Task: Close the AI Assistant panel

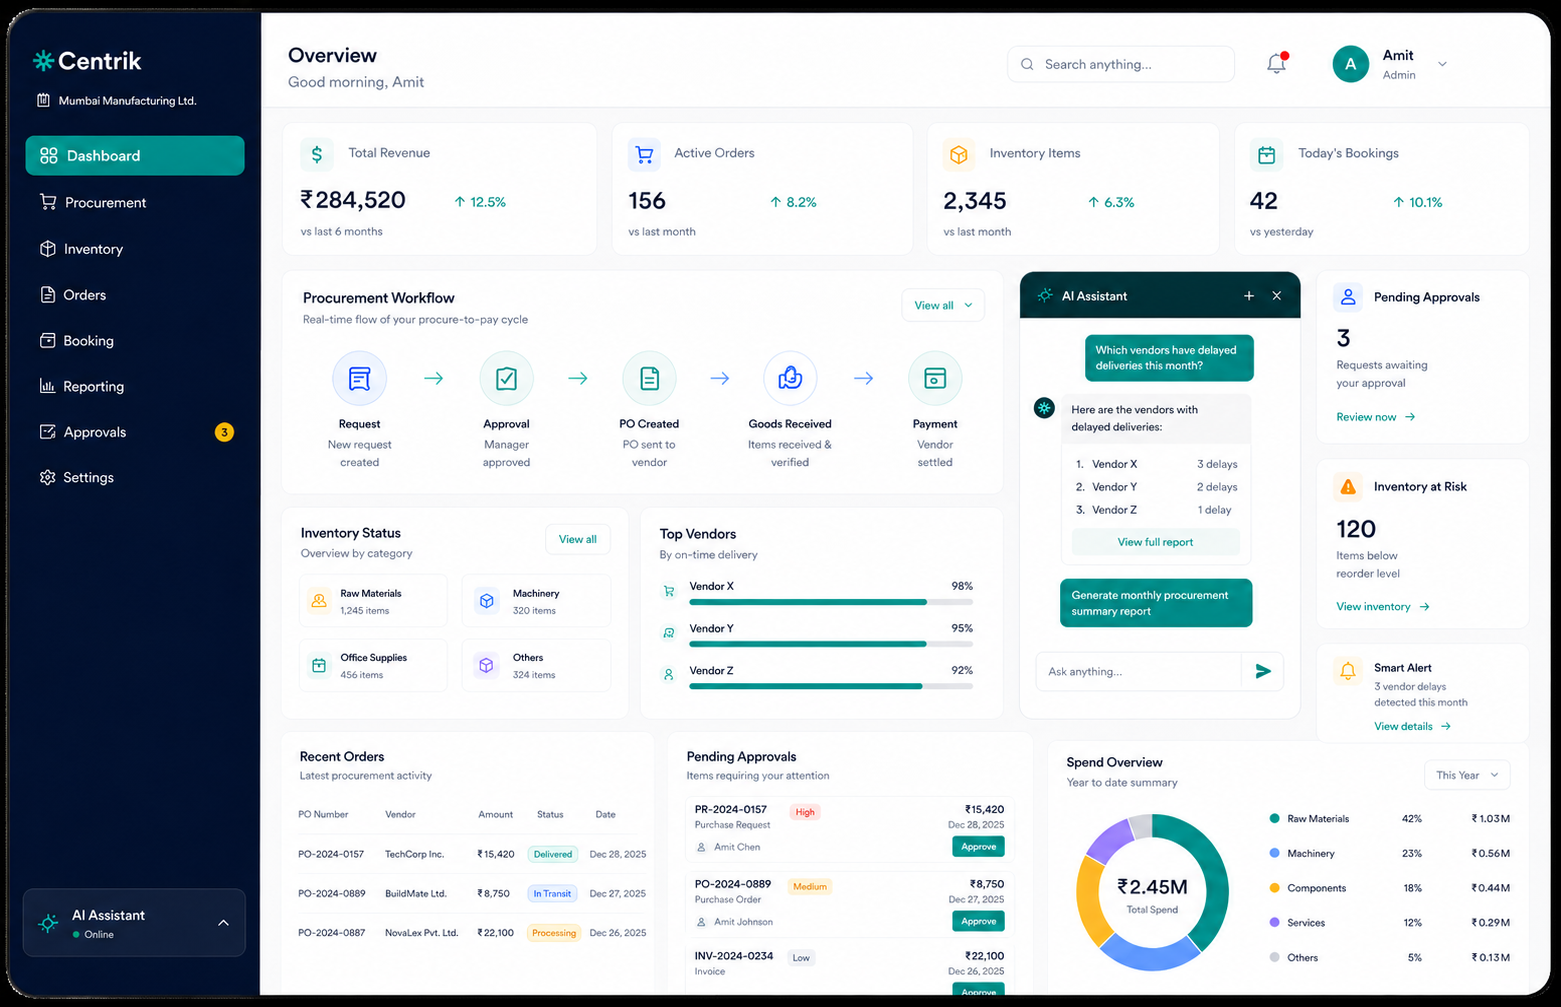Action: coord(1276,296)
